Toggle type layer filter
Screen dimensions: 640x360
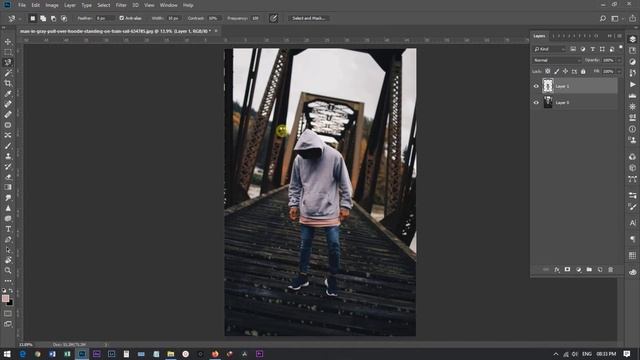tap(593, 49)
